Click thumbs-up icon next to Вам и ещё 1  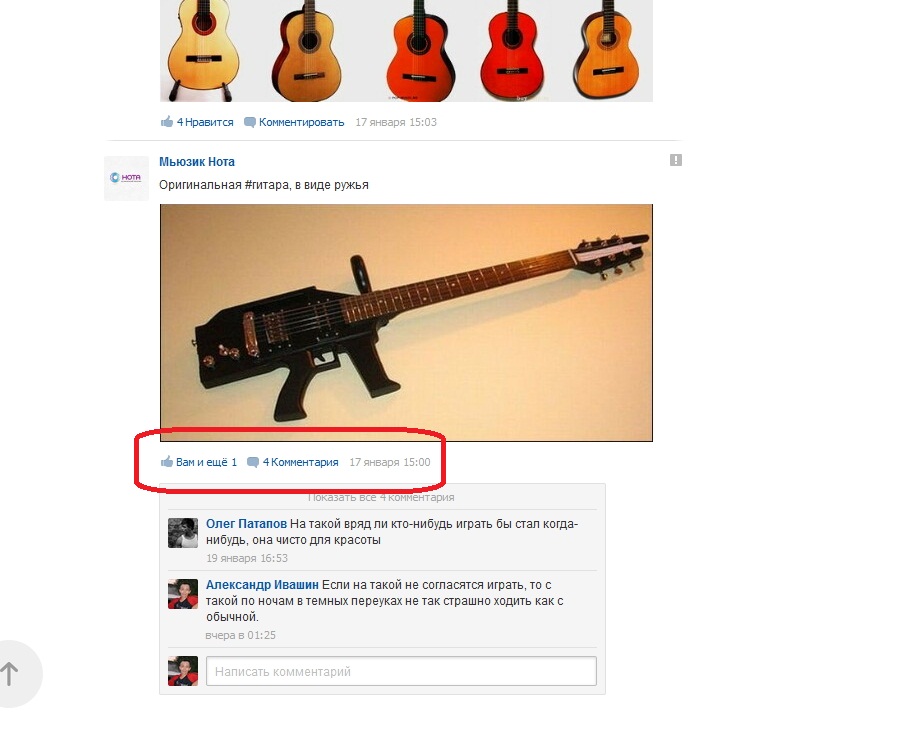[x=167, y=461]
